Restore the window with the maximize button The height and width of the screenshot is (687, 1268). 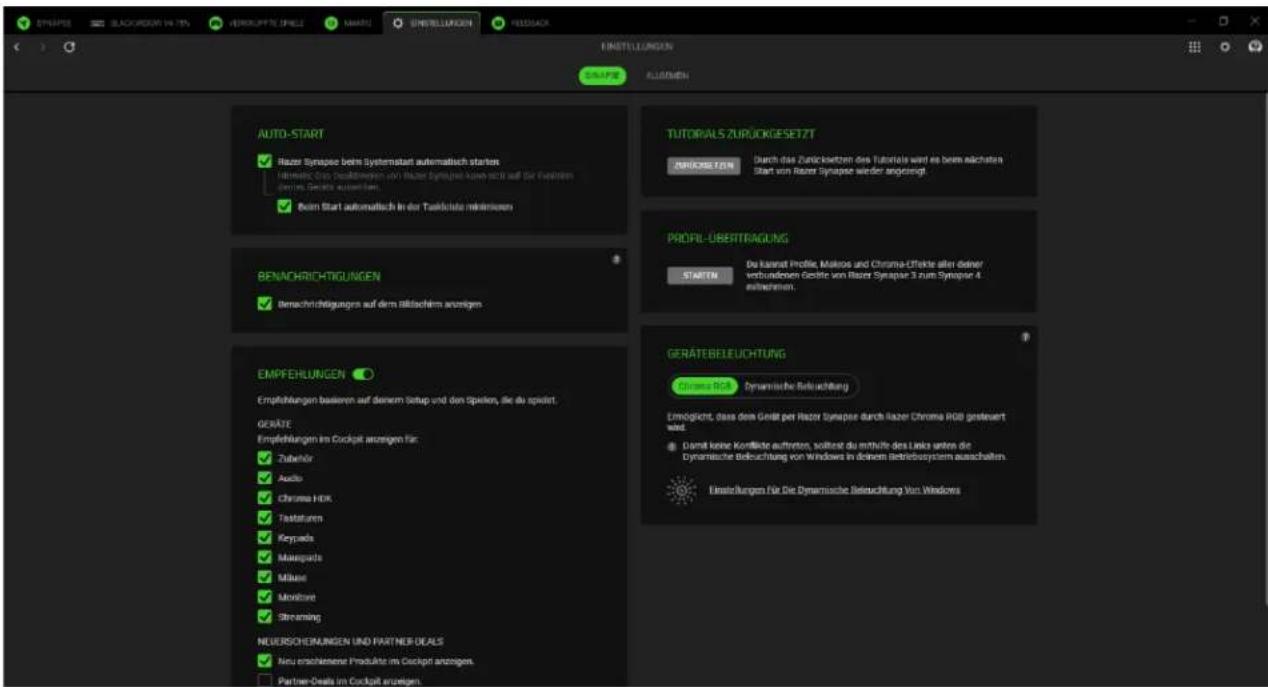point(1223,21)
